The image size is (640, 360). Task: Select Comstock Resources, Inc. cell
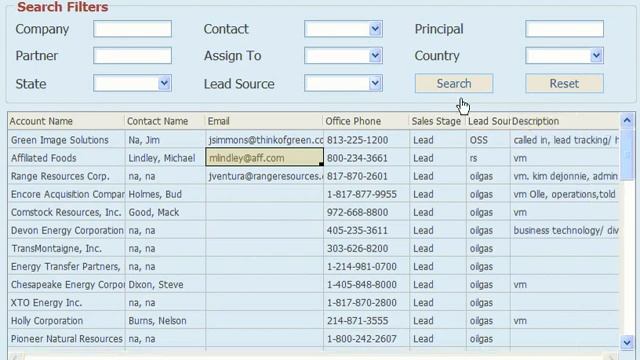click(x=66, y=212)
